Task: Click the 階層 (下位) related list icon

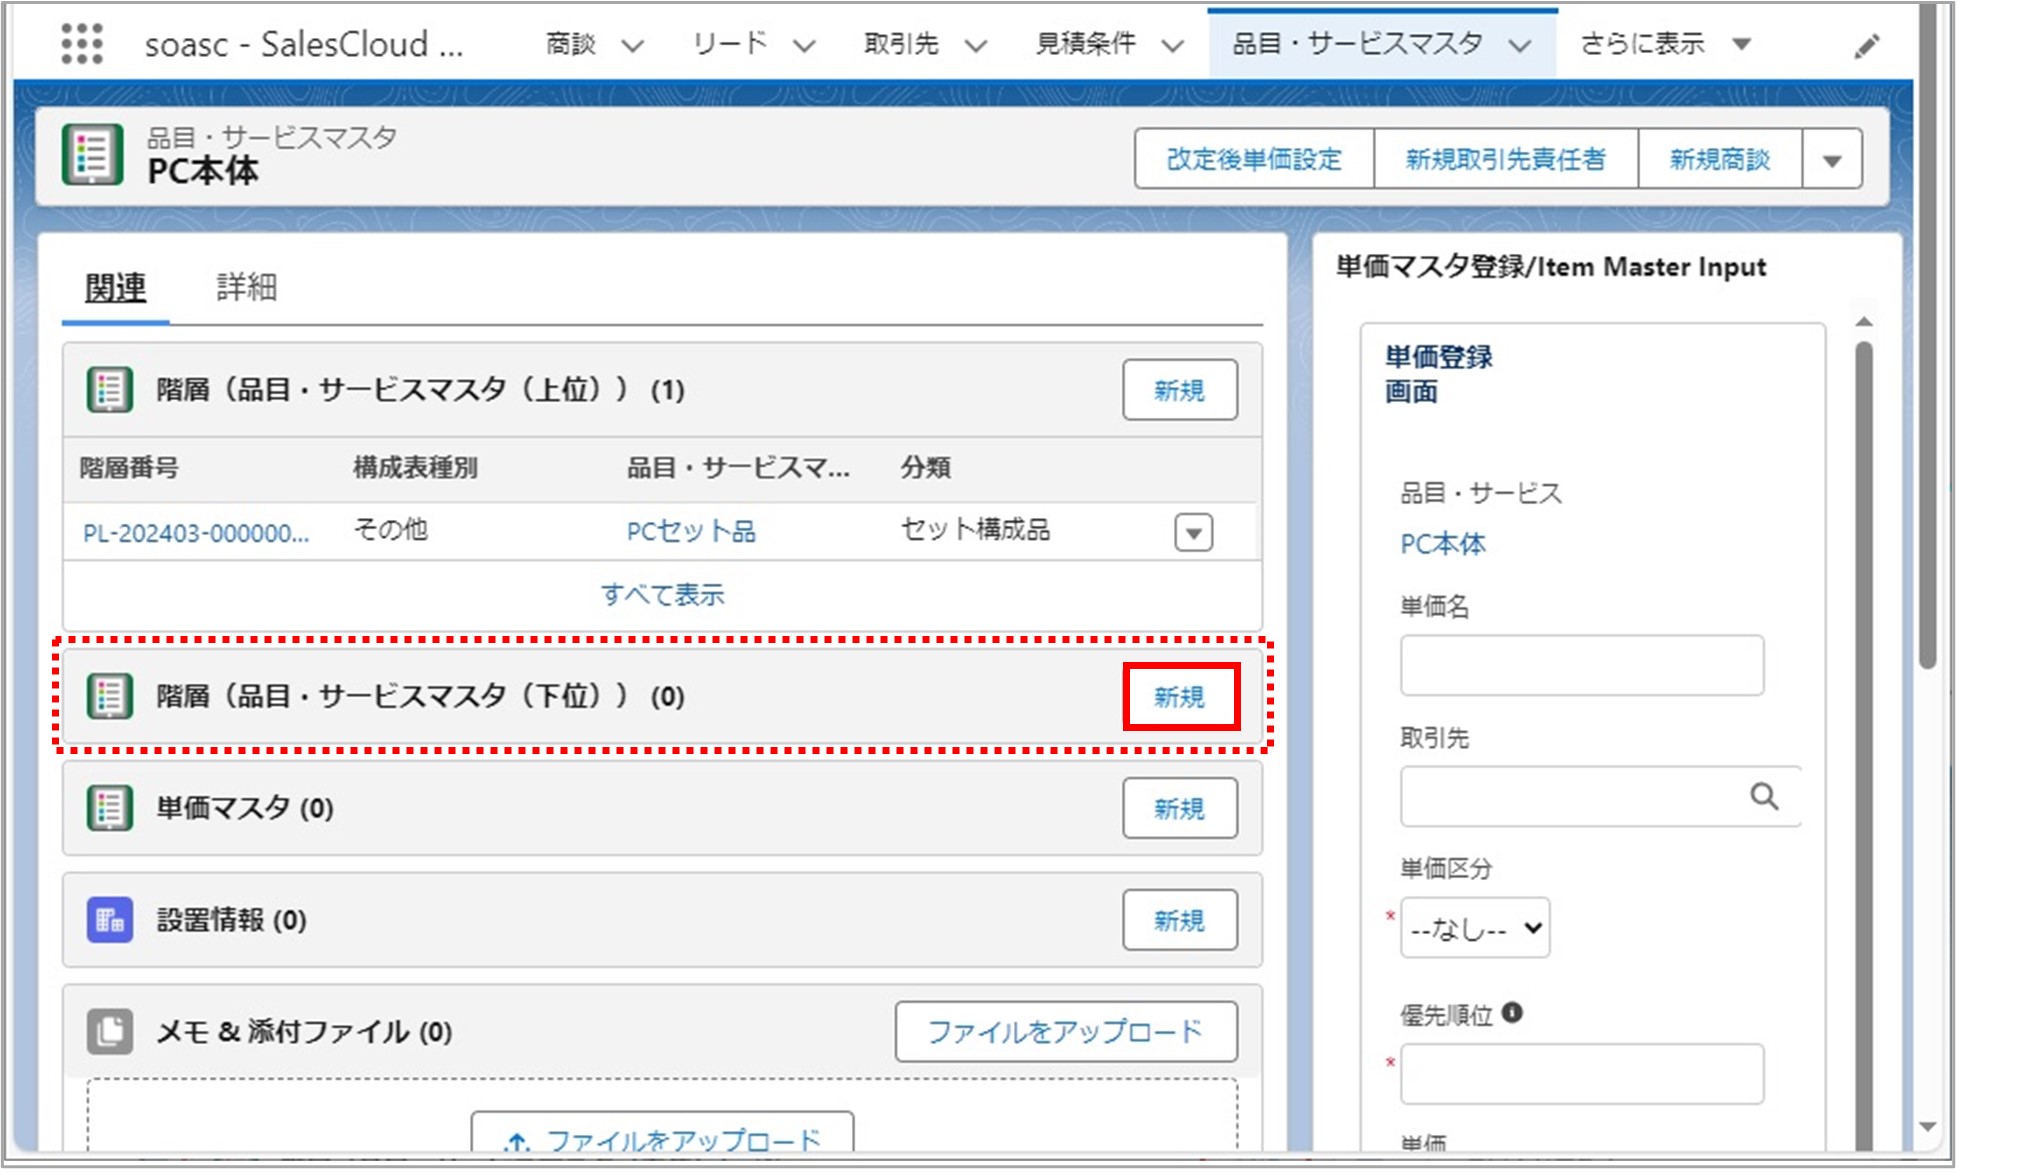Action: point(109,696)
